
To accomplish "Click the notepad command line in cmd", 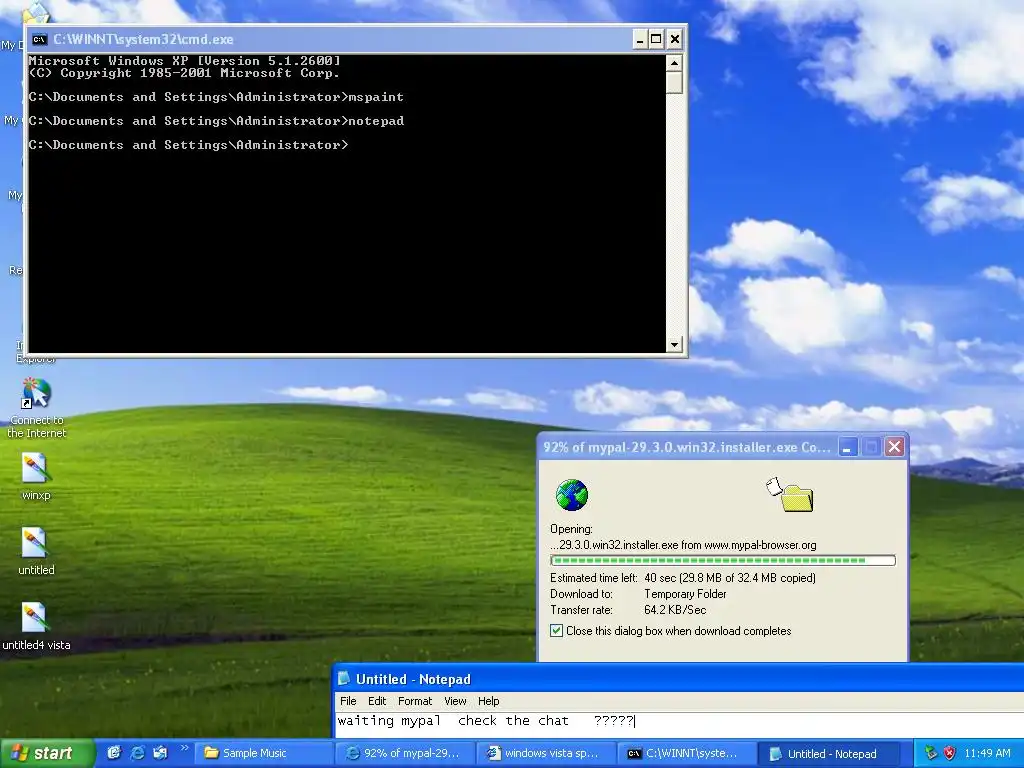I will (216, 121).
